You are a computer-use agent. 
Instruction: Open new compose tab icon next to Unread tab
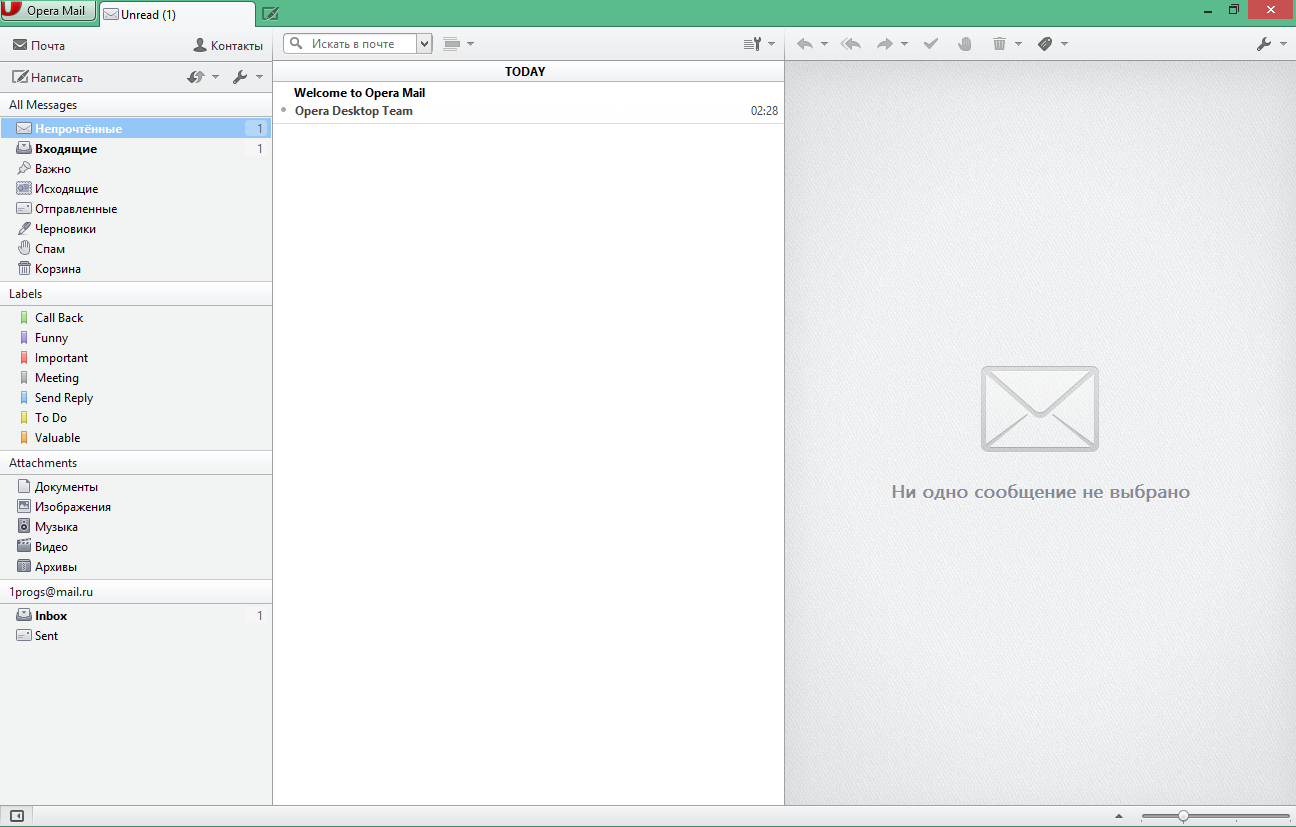tap(270, 14)
